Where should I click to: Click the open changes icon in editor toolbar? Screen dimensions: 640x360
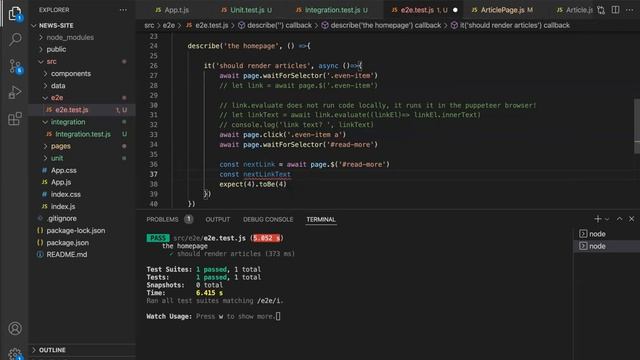tap(601, 10)
